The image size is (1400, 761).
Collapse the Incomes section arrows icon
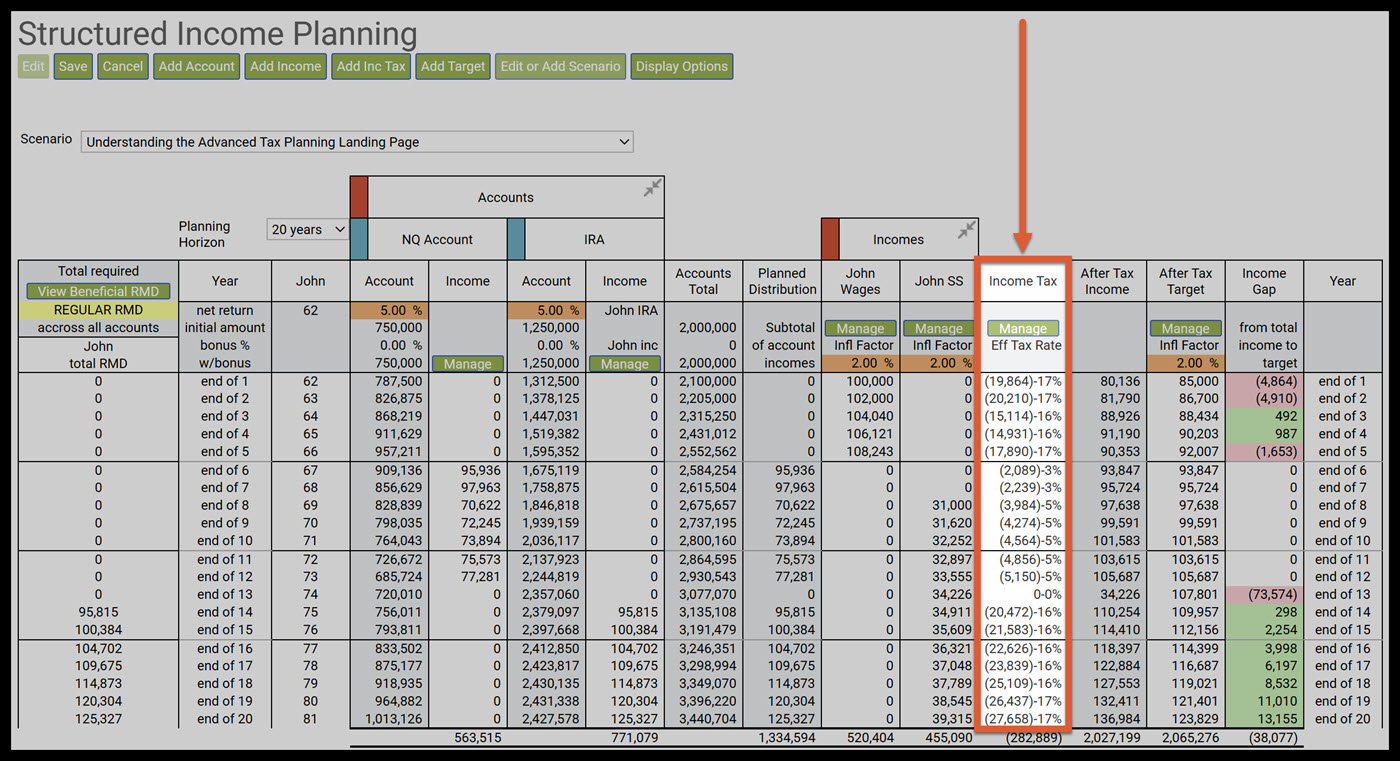tap(966, 230)
